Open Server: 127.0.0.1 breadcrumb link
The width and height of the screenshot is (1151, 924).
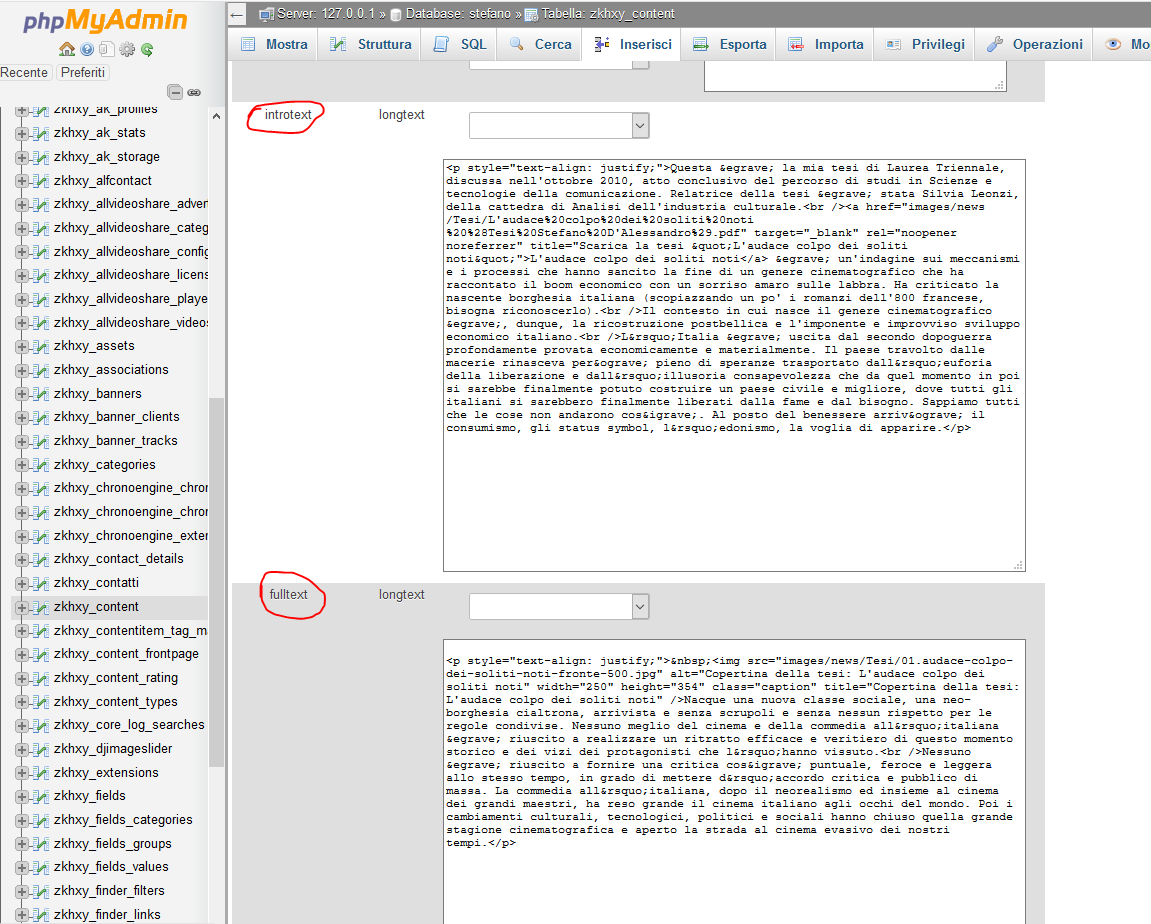pyautogui.click(x=326, y=14)
